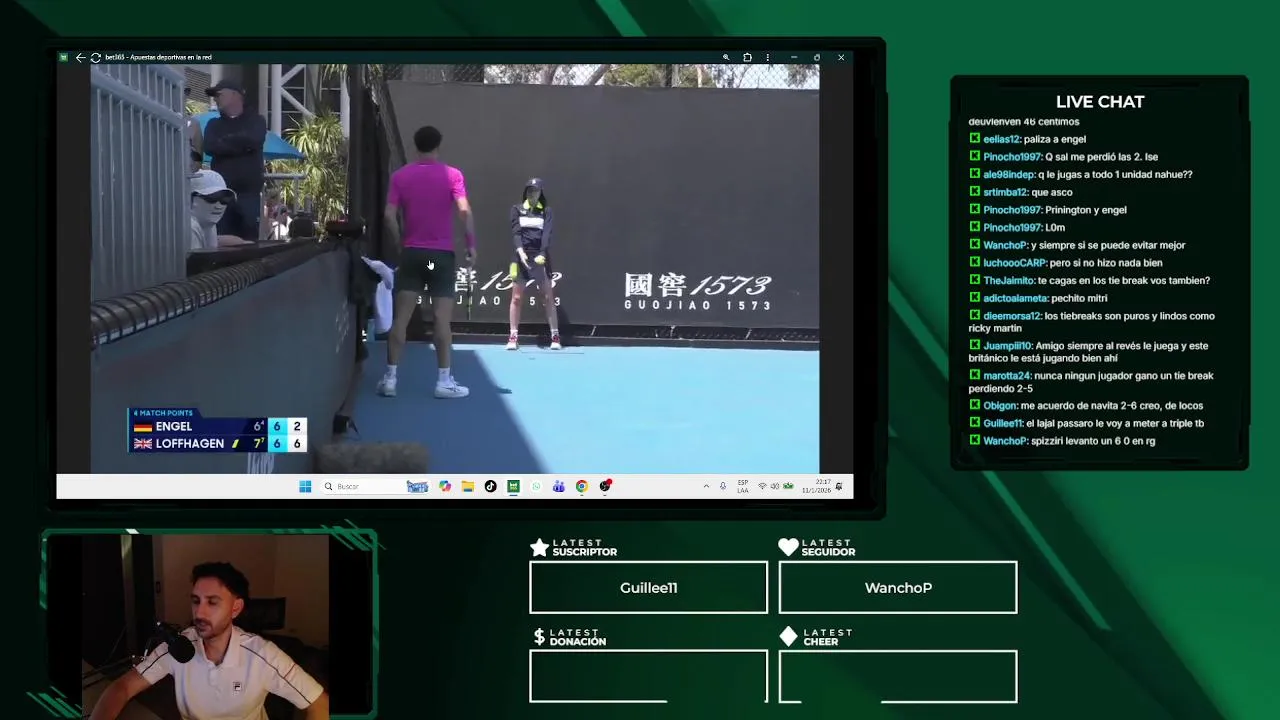The height and width of the screenshot is (720, 1280).
Task: Select diemorsa12's tiebreaks message
Action: coord(1092,322)
